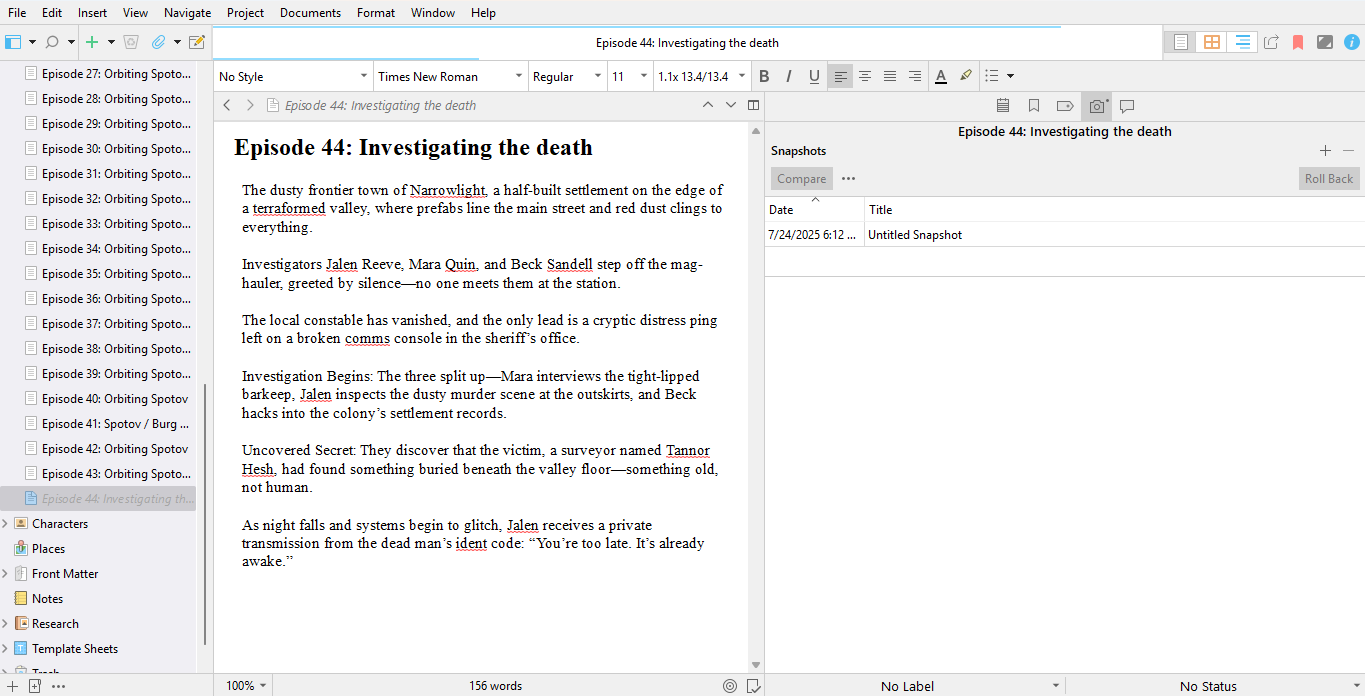Image resolution: width=1365 pixels, height=696 pixels.
Task: Expand the Characters folder in the binder
Action: [x=6, y=524]
